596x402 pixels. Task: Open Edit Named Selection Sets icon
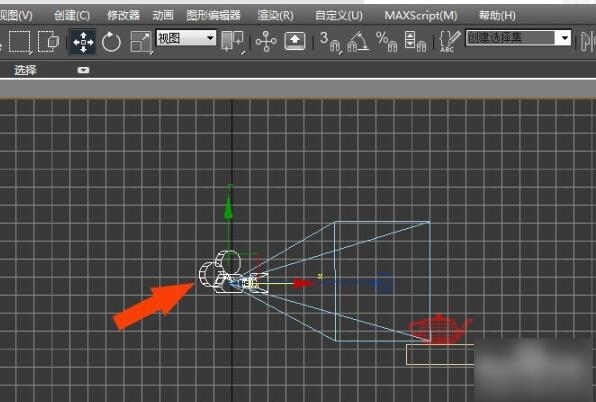[x=449, y=41]
